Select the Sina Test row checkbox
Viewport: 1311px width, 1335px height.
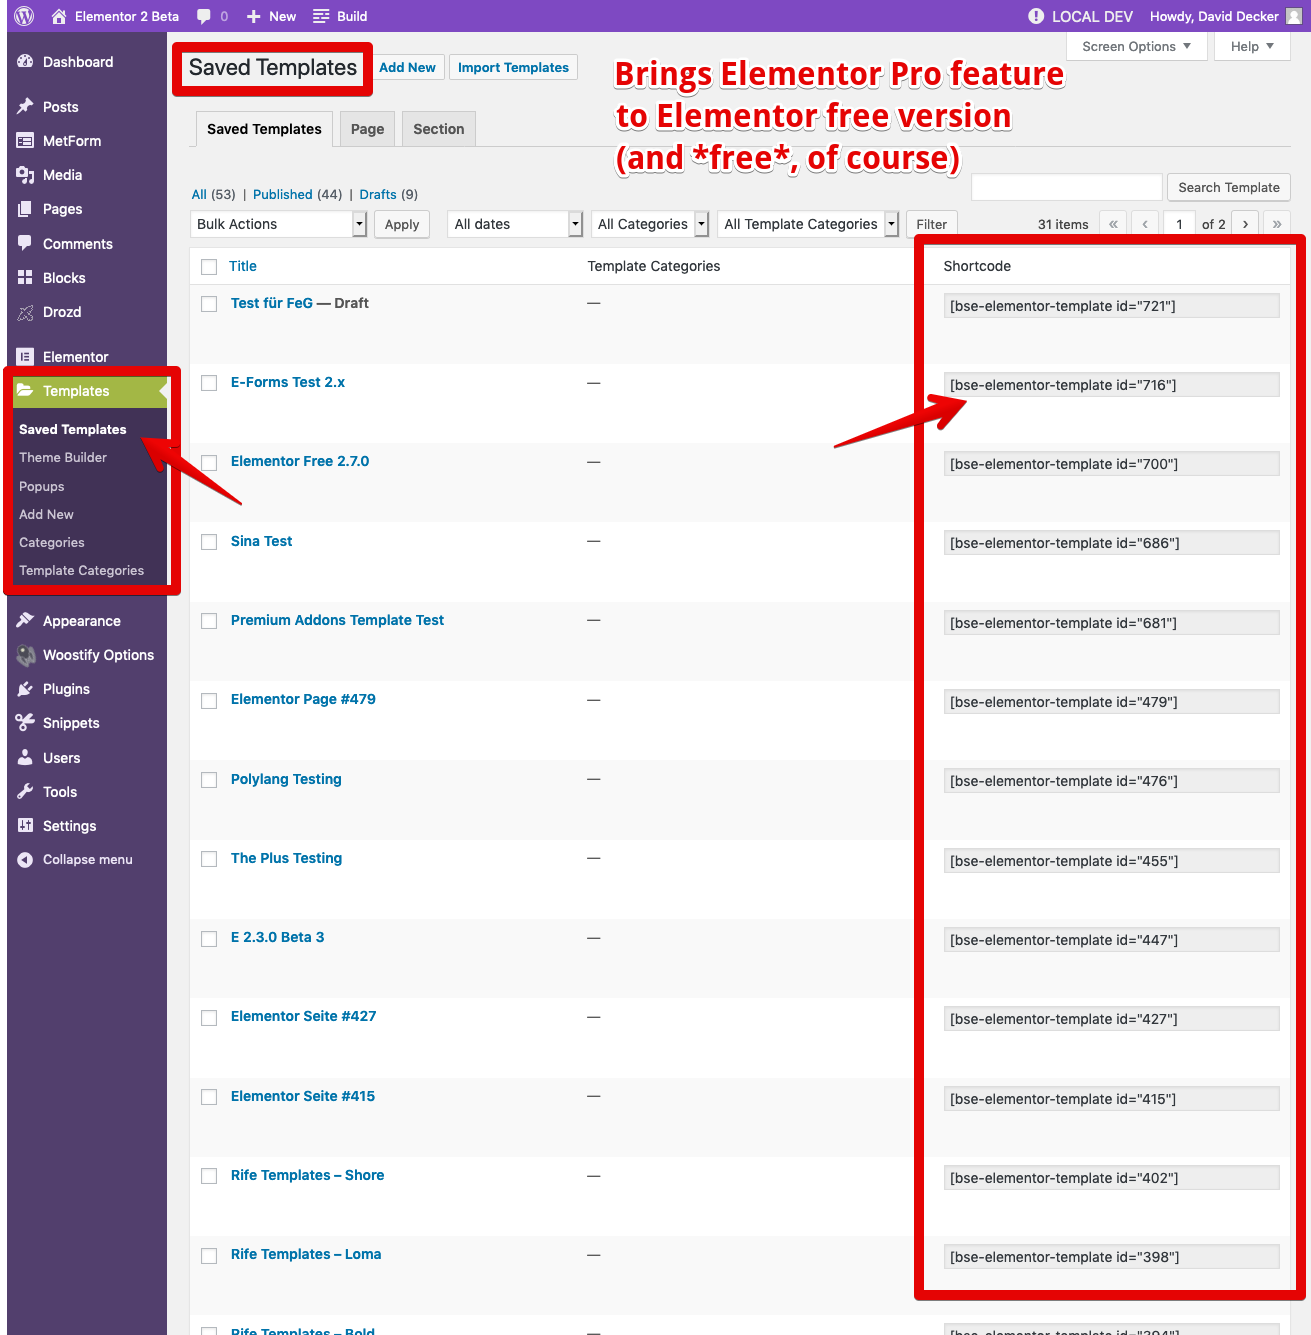tap(209, 542)
